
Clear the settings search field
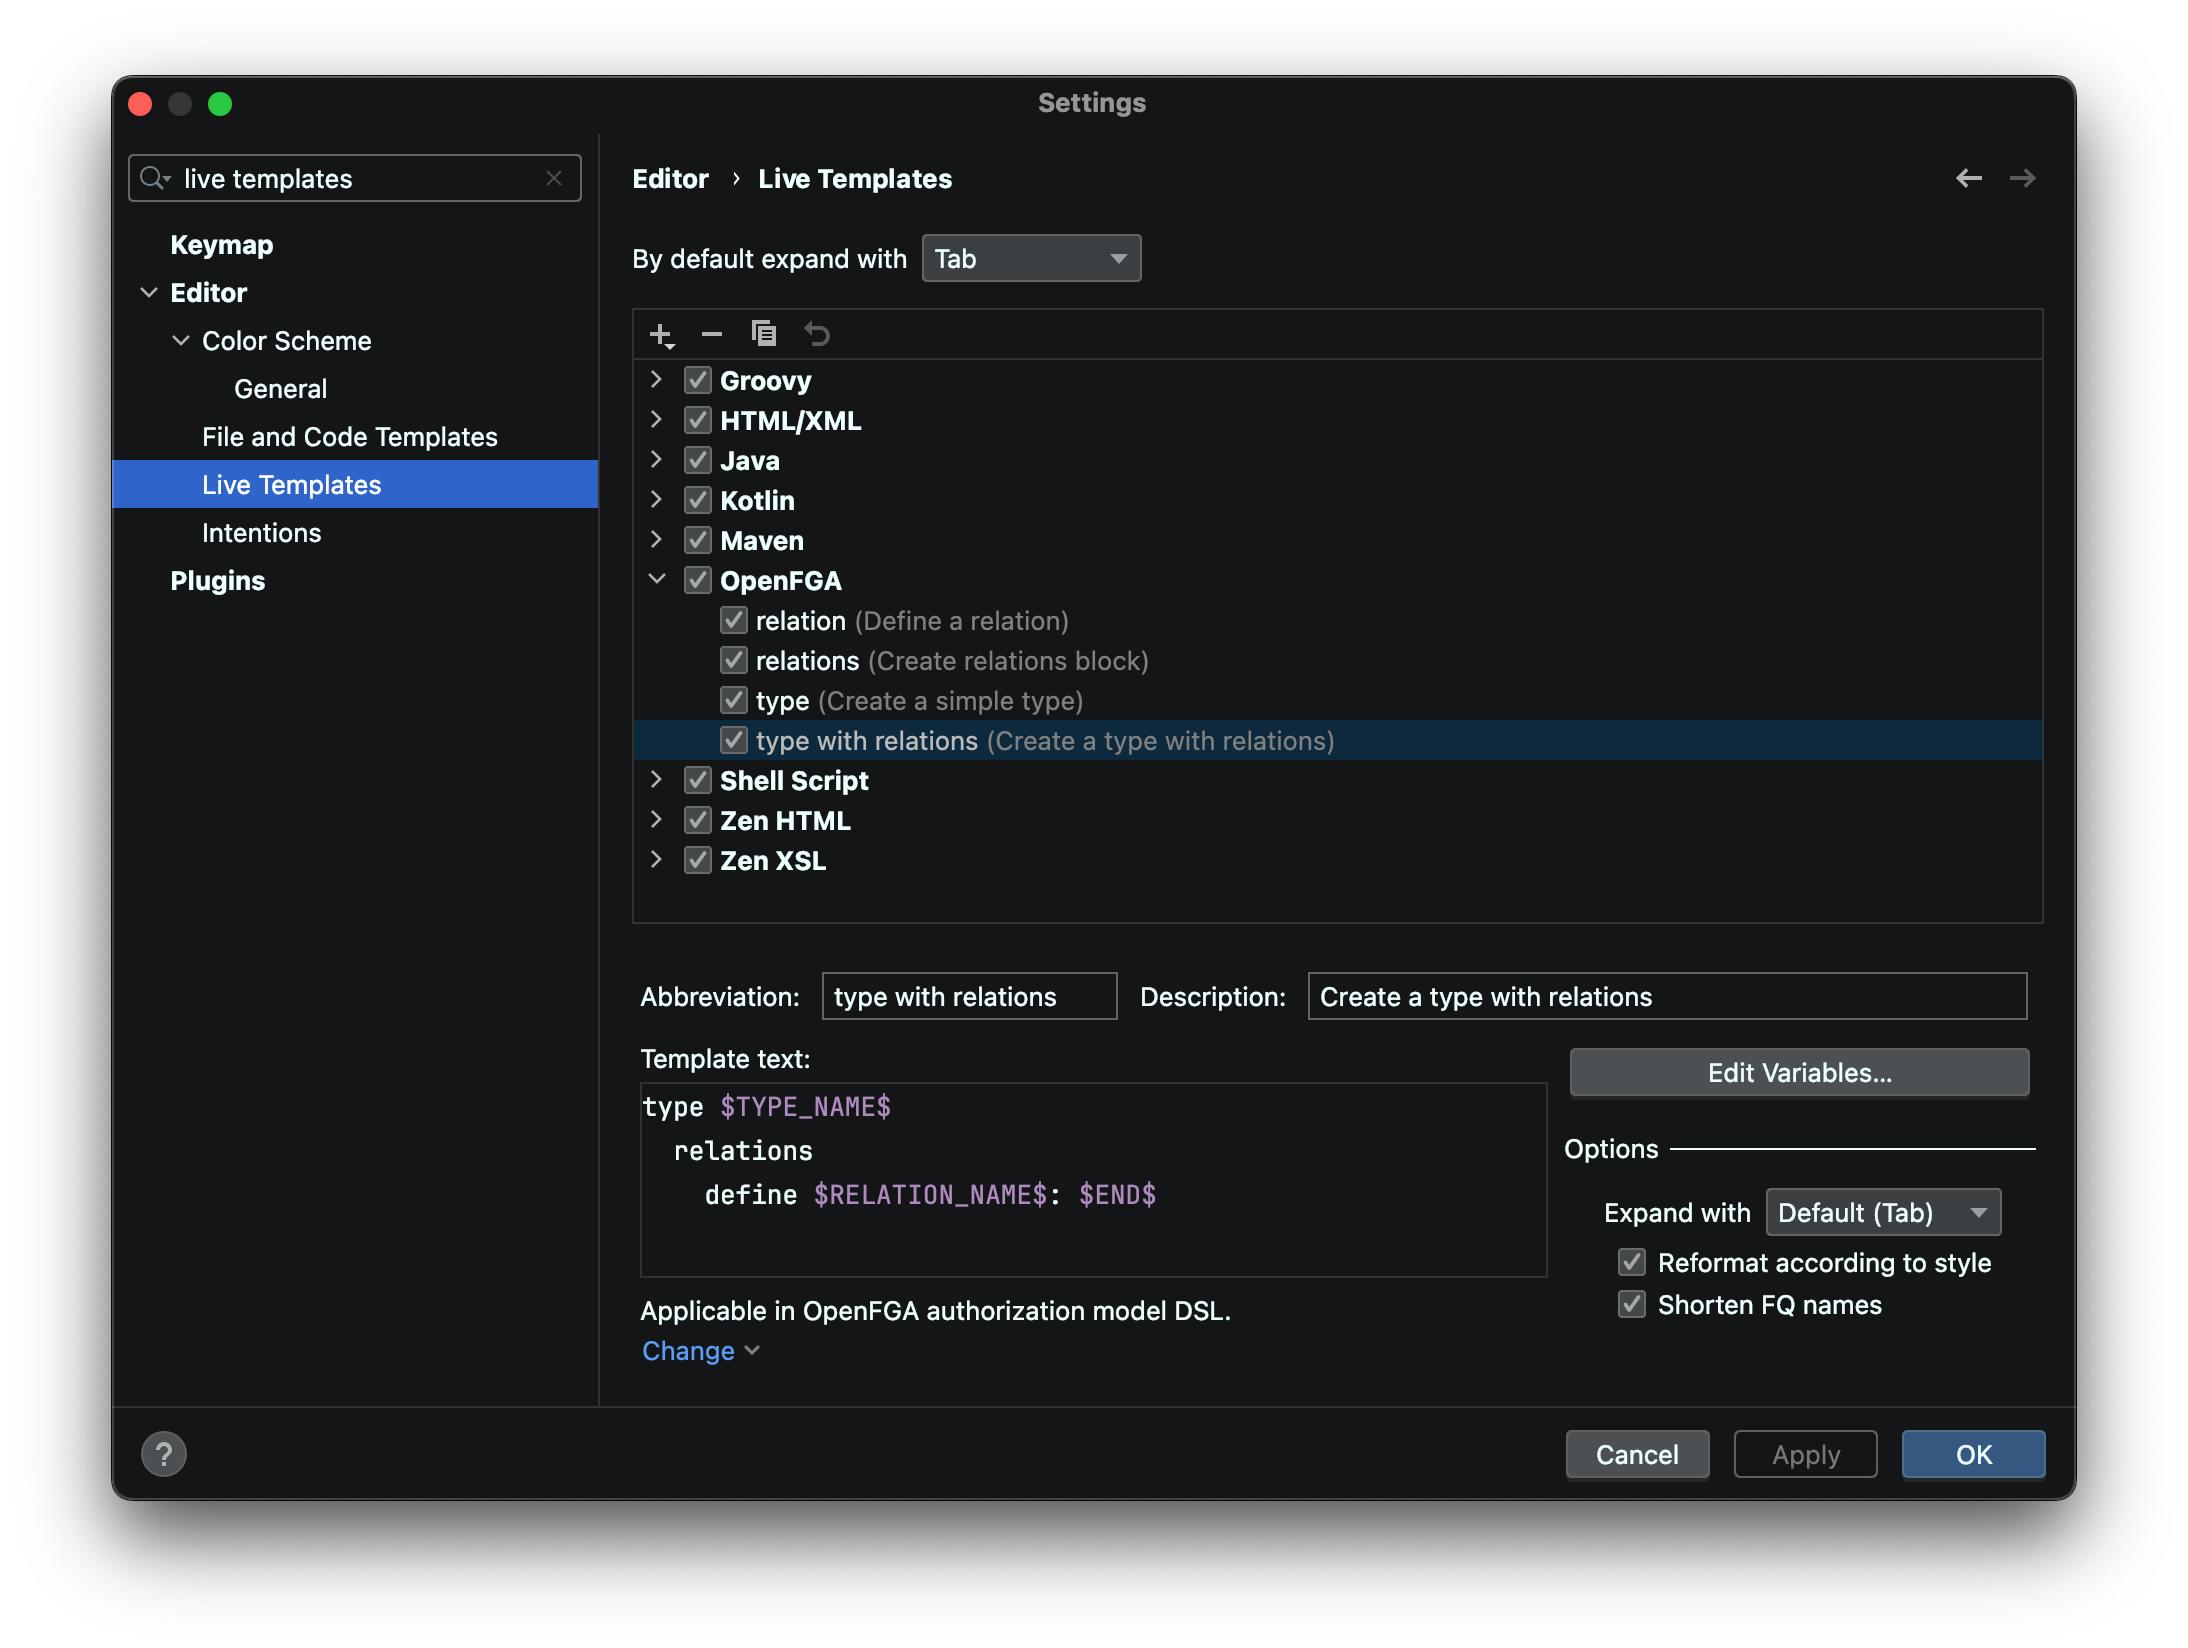tap(554, 178)
